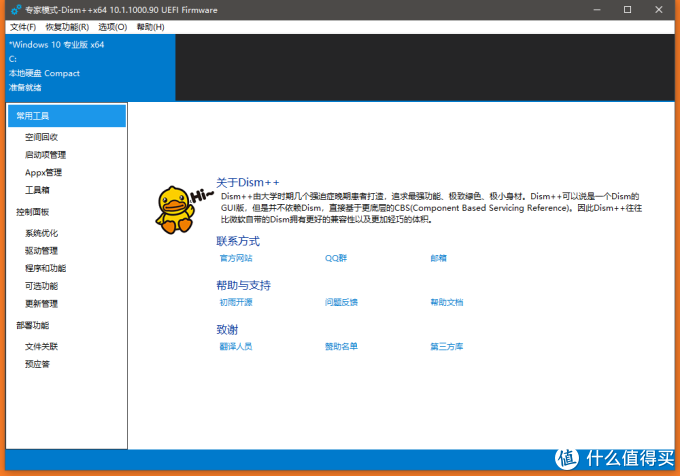Maximize the Dism++ window
This screenshot has height=476, width=680.
(x=627, y=10)
